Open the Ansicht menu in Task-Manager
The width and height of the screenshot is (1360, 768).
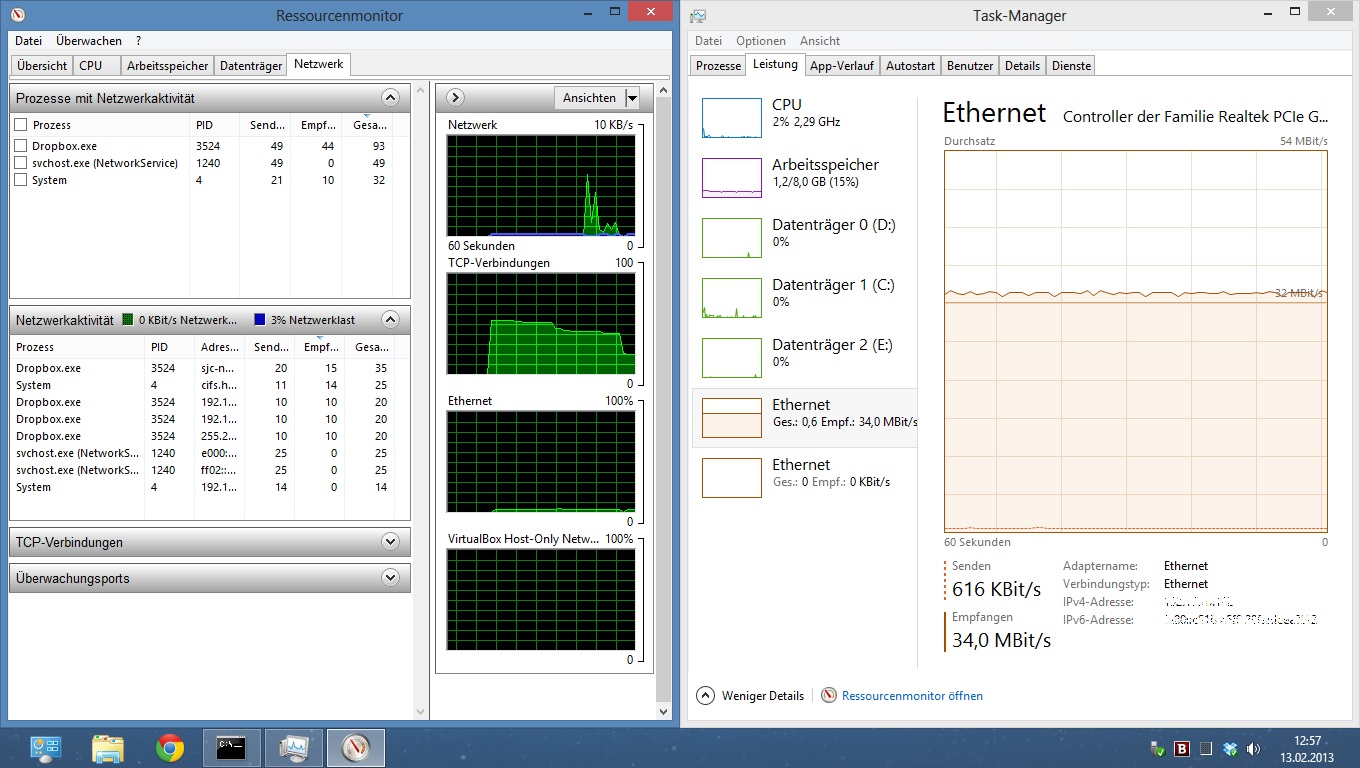820,41
